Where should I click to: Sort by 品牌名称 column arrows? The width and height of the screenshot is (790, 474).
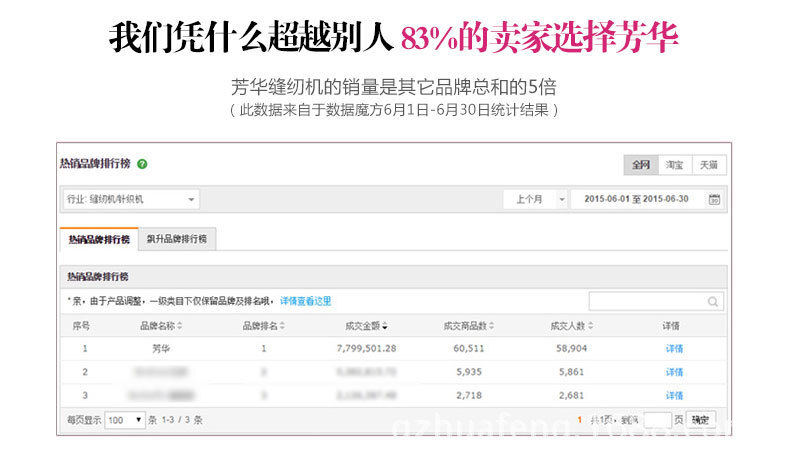pyautogui.click(x=179, y=326)
